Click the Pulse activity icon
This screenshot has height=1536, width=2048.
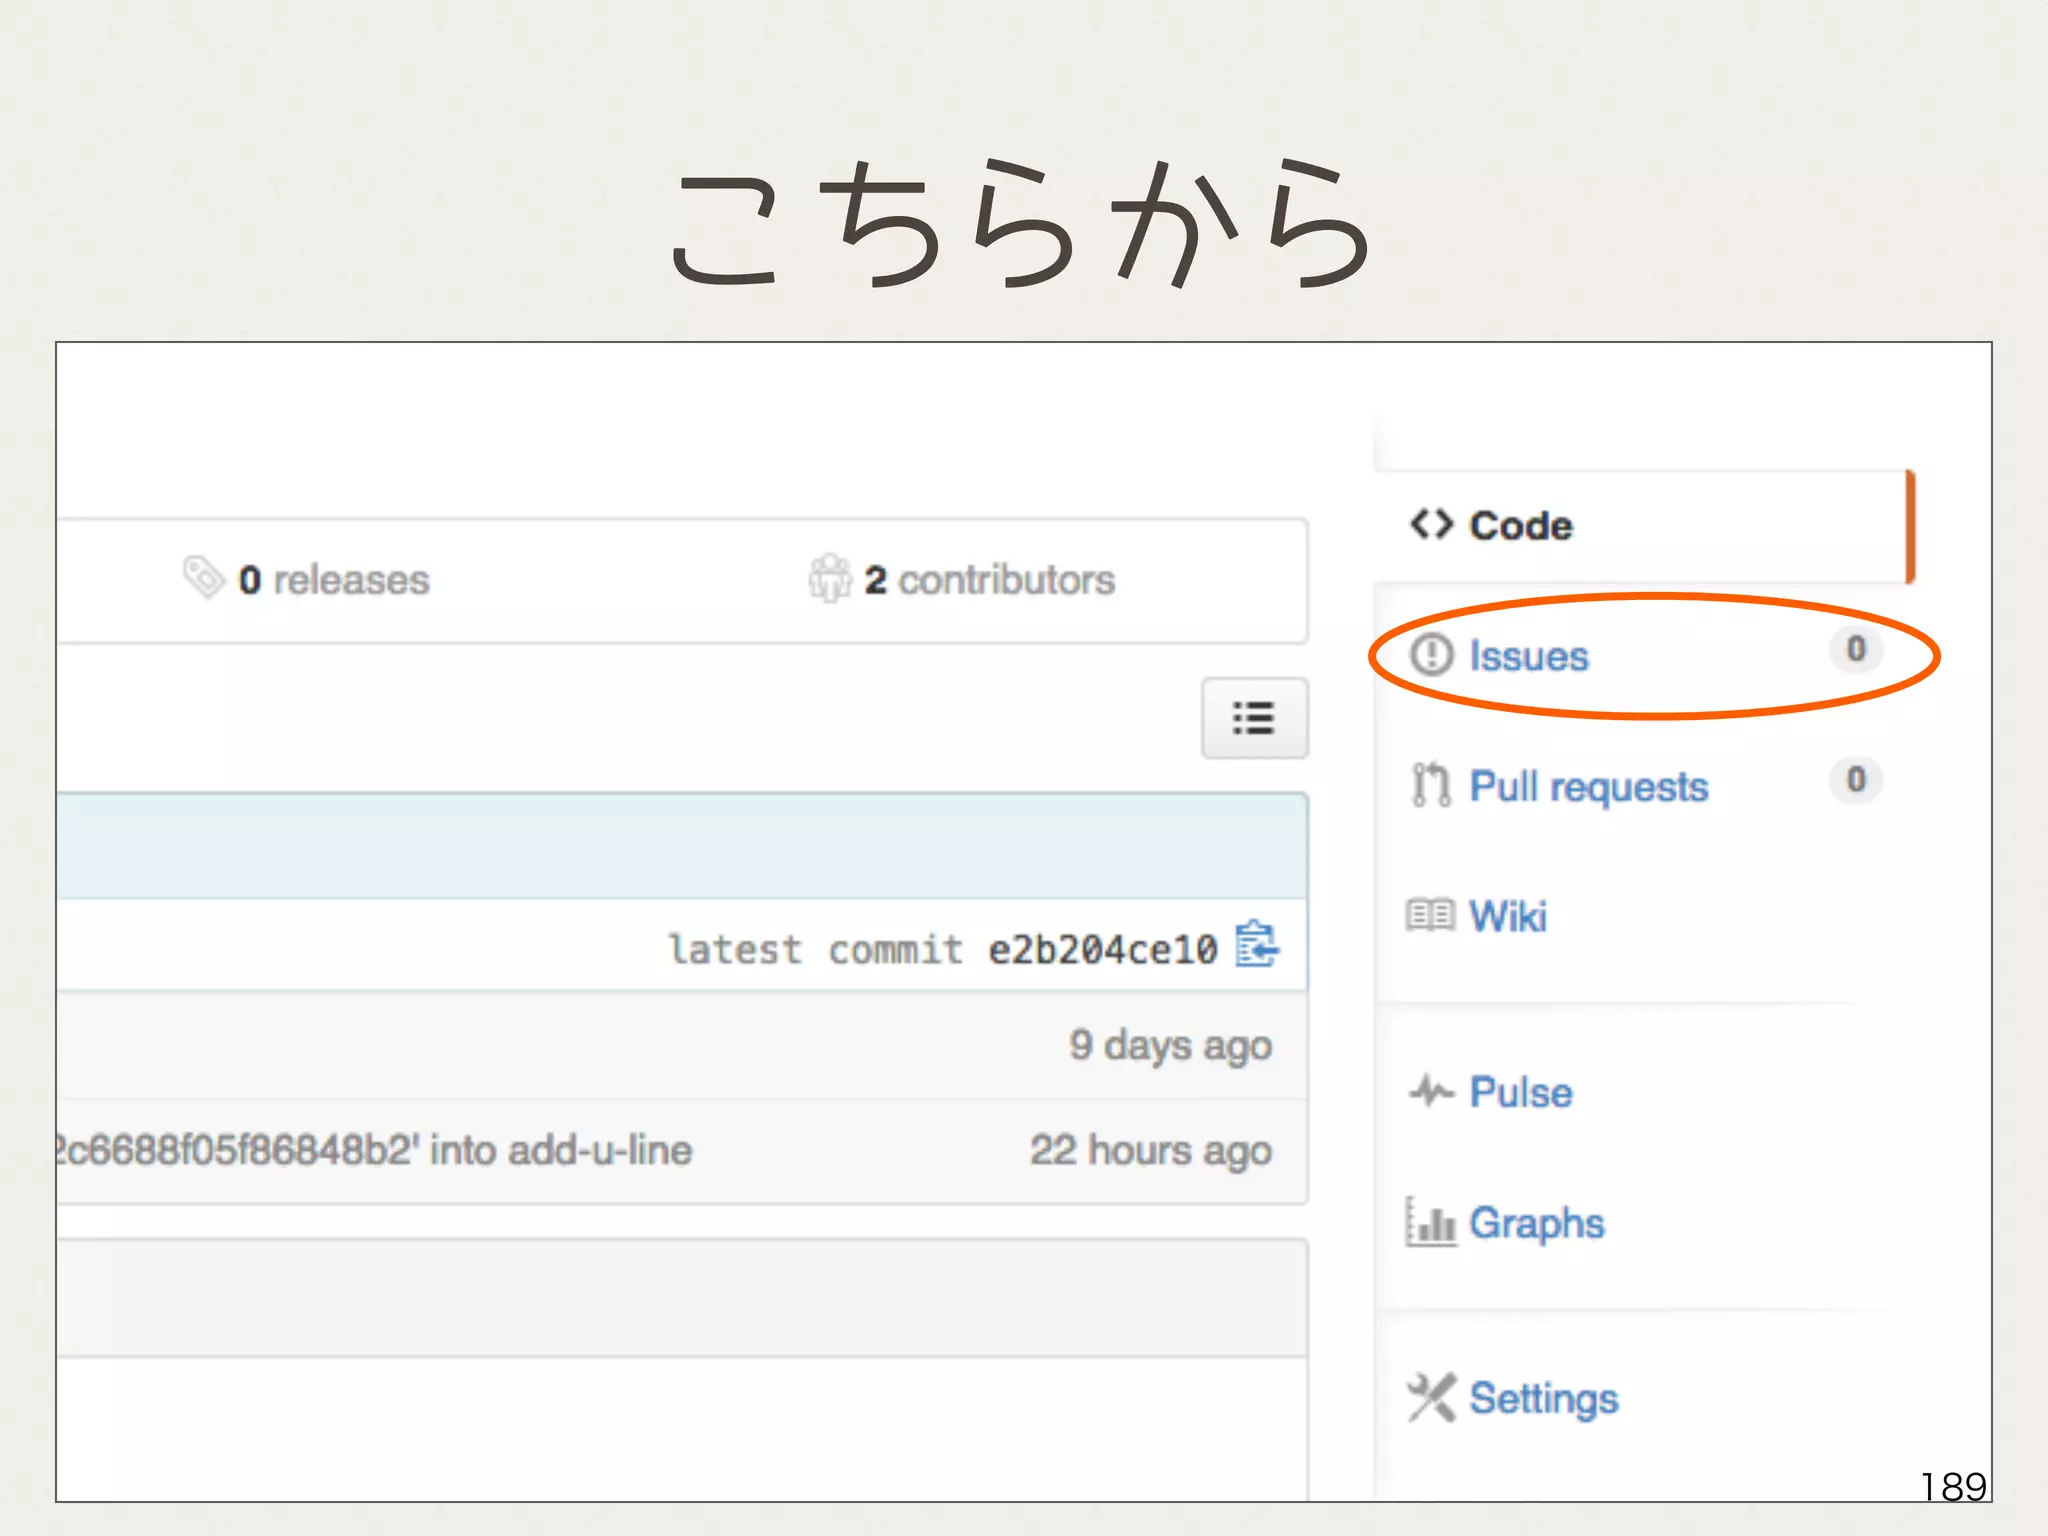(1431, 1091)
